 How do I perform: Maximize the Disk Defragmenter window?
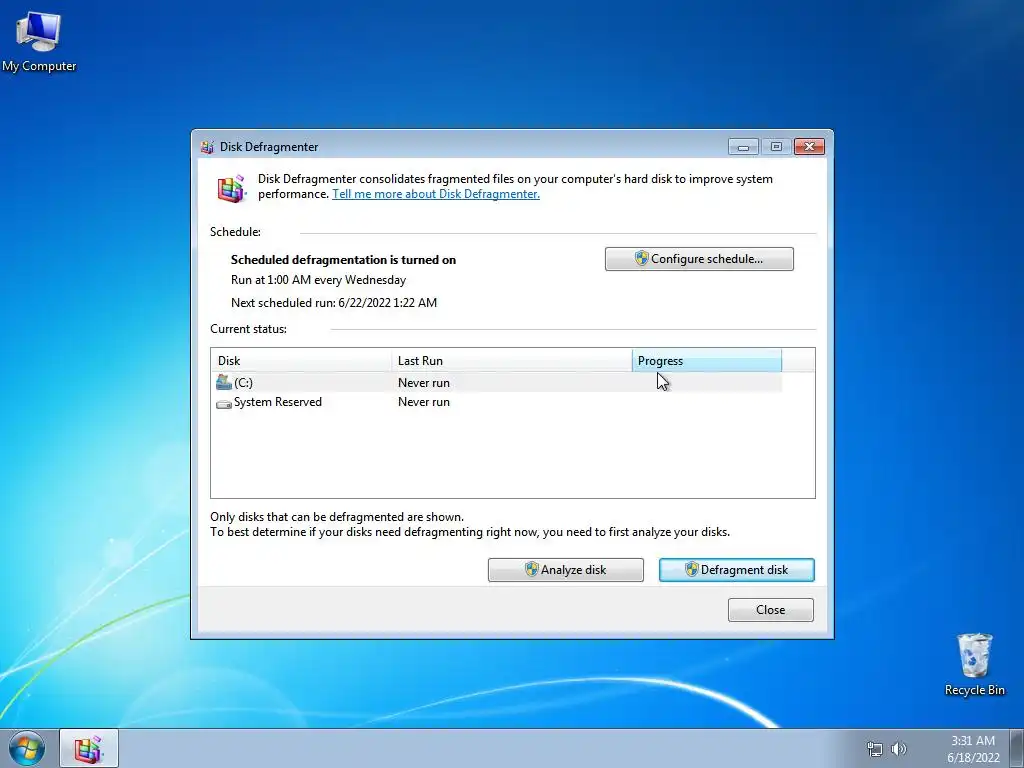[776, 147]
